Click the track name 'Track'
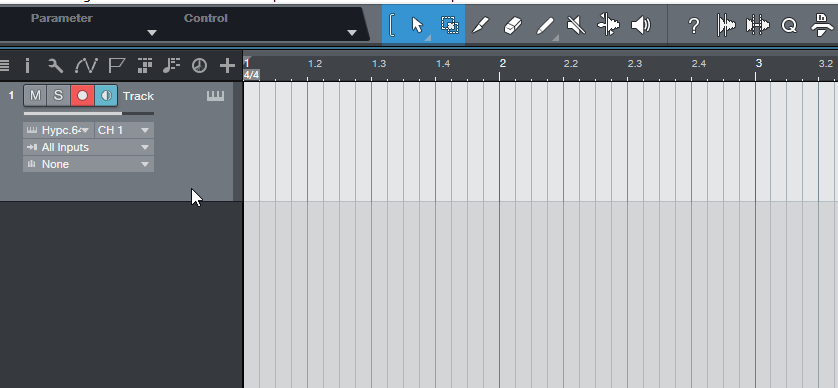This screenshot has height=388, width=838. tap(138, 96)
